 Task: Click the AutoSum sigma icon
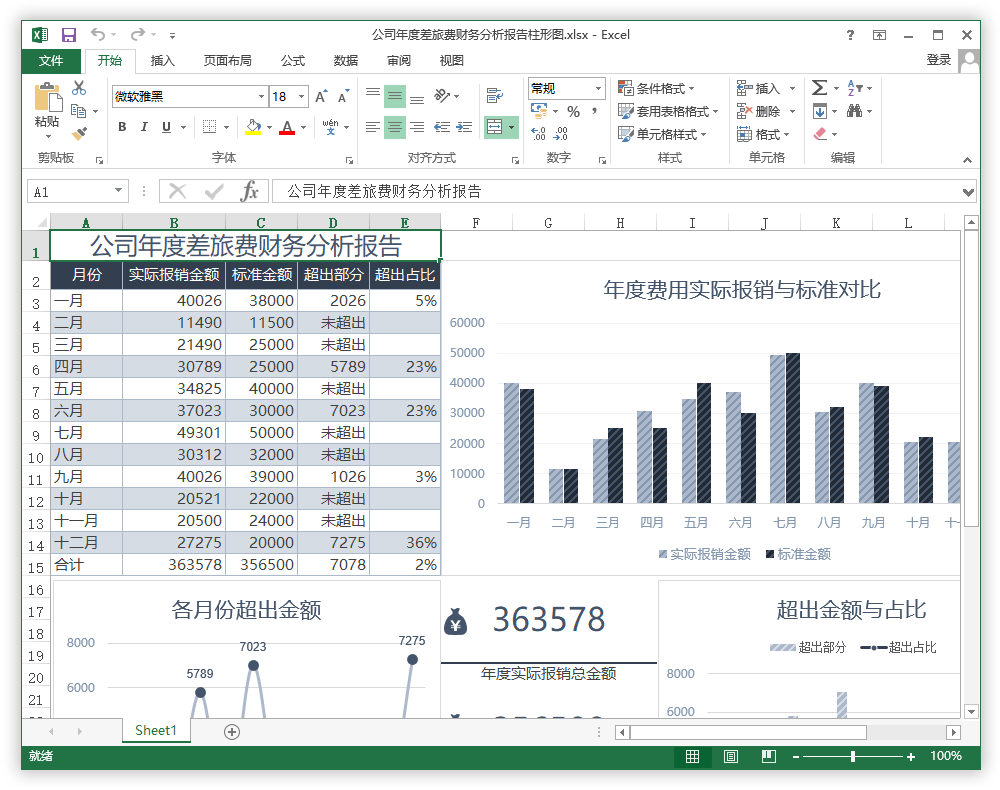click(819, 88)
